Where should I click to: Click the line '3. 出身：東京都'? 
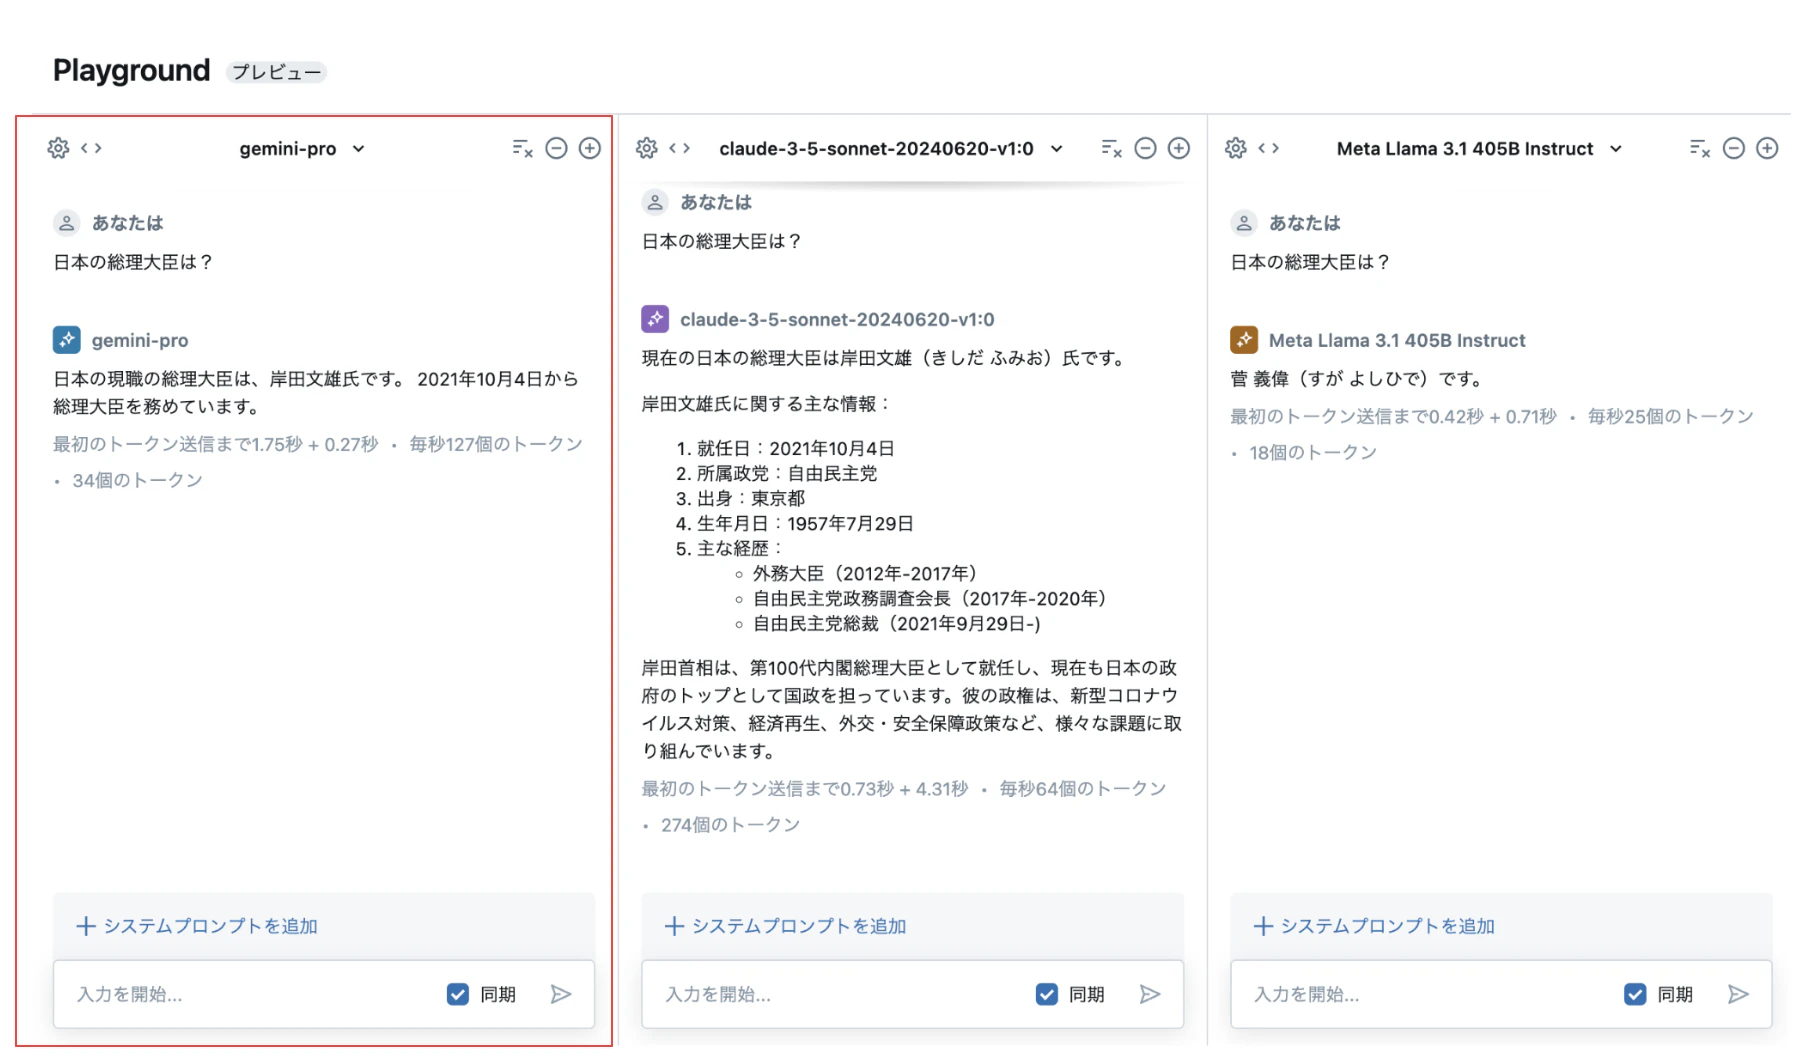[740, 498]
